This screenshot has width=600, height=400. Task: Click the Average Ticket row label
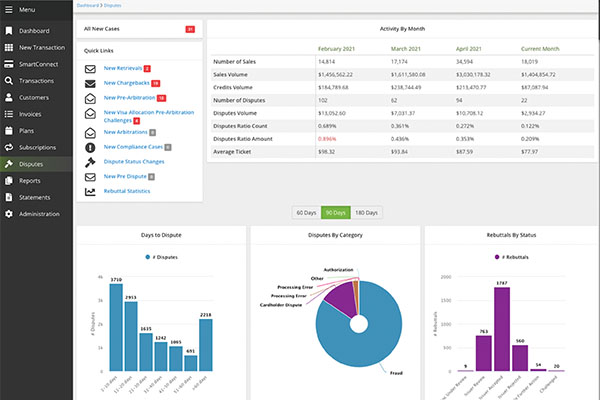click(232, 152)
